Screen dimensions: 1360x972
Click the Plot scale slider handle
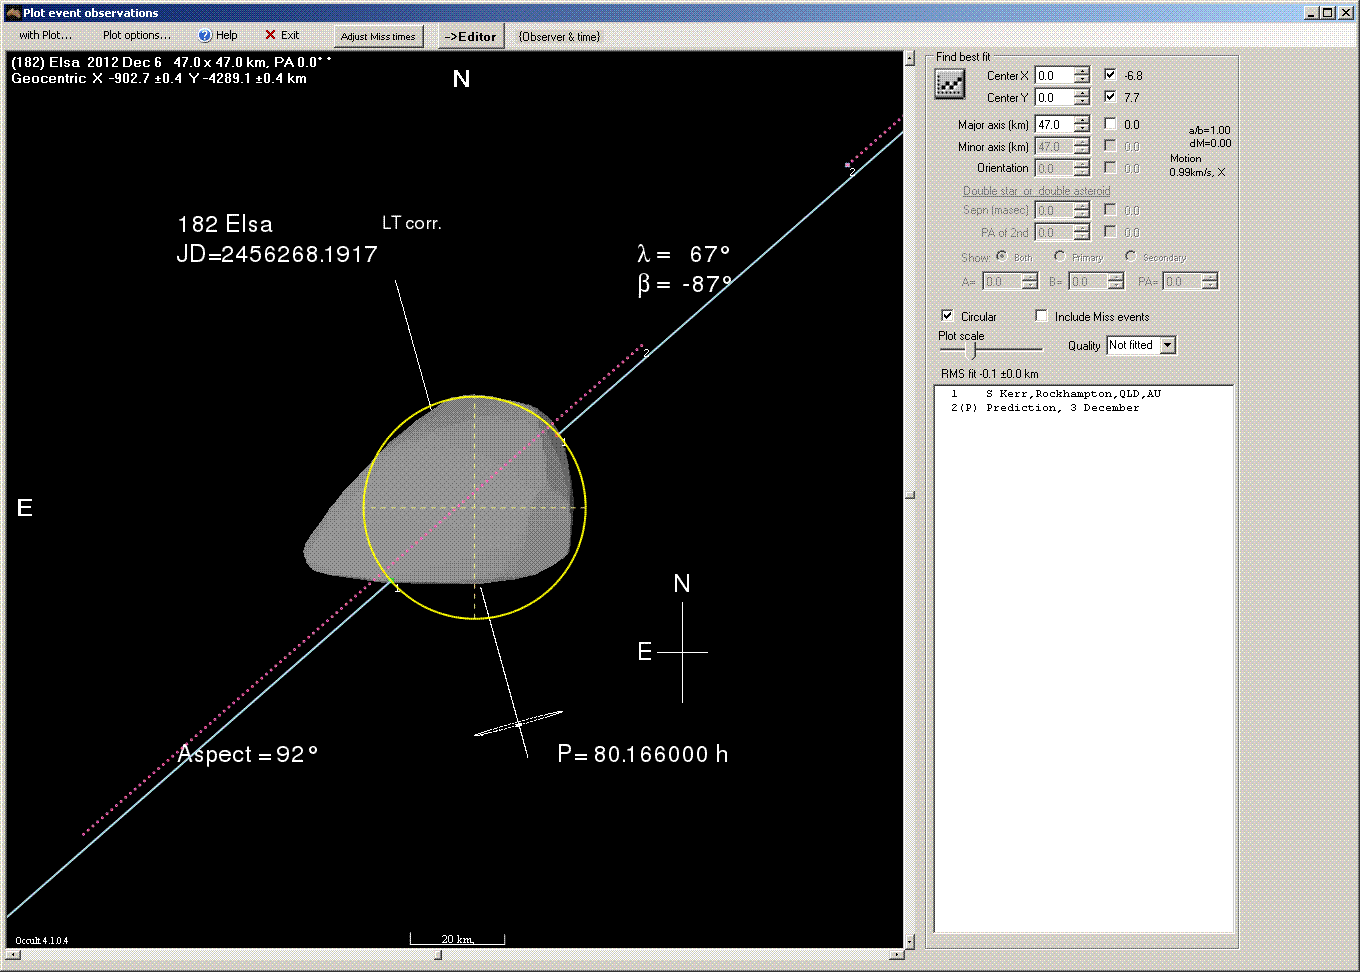pyautogui.click(x=973, y=350)
